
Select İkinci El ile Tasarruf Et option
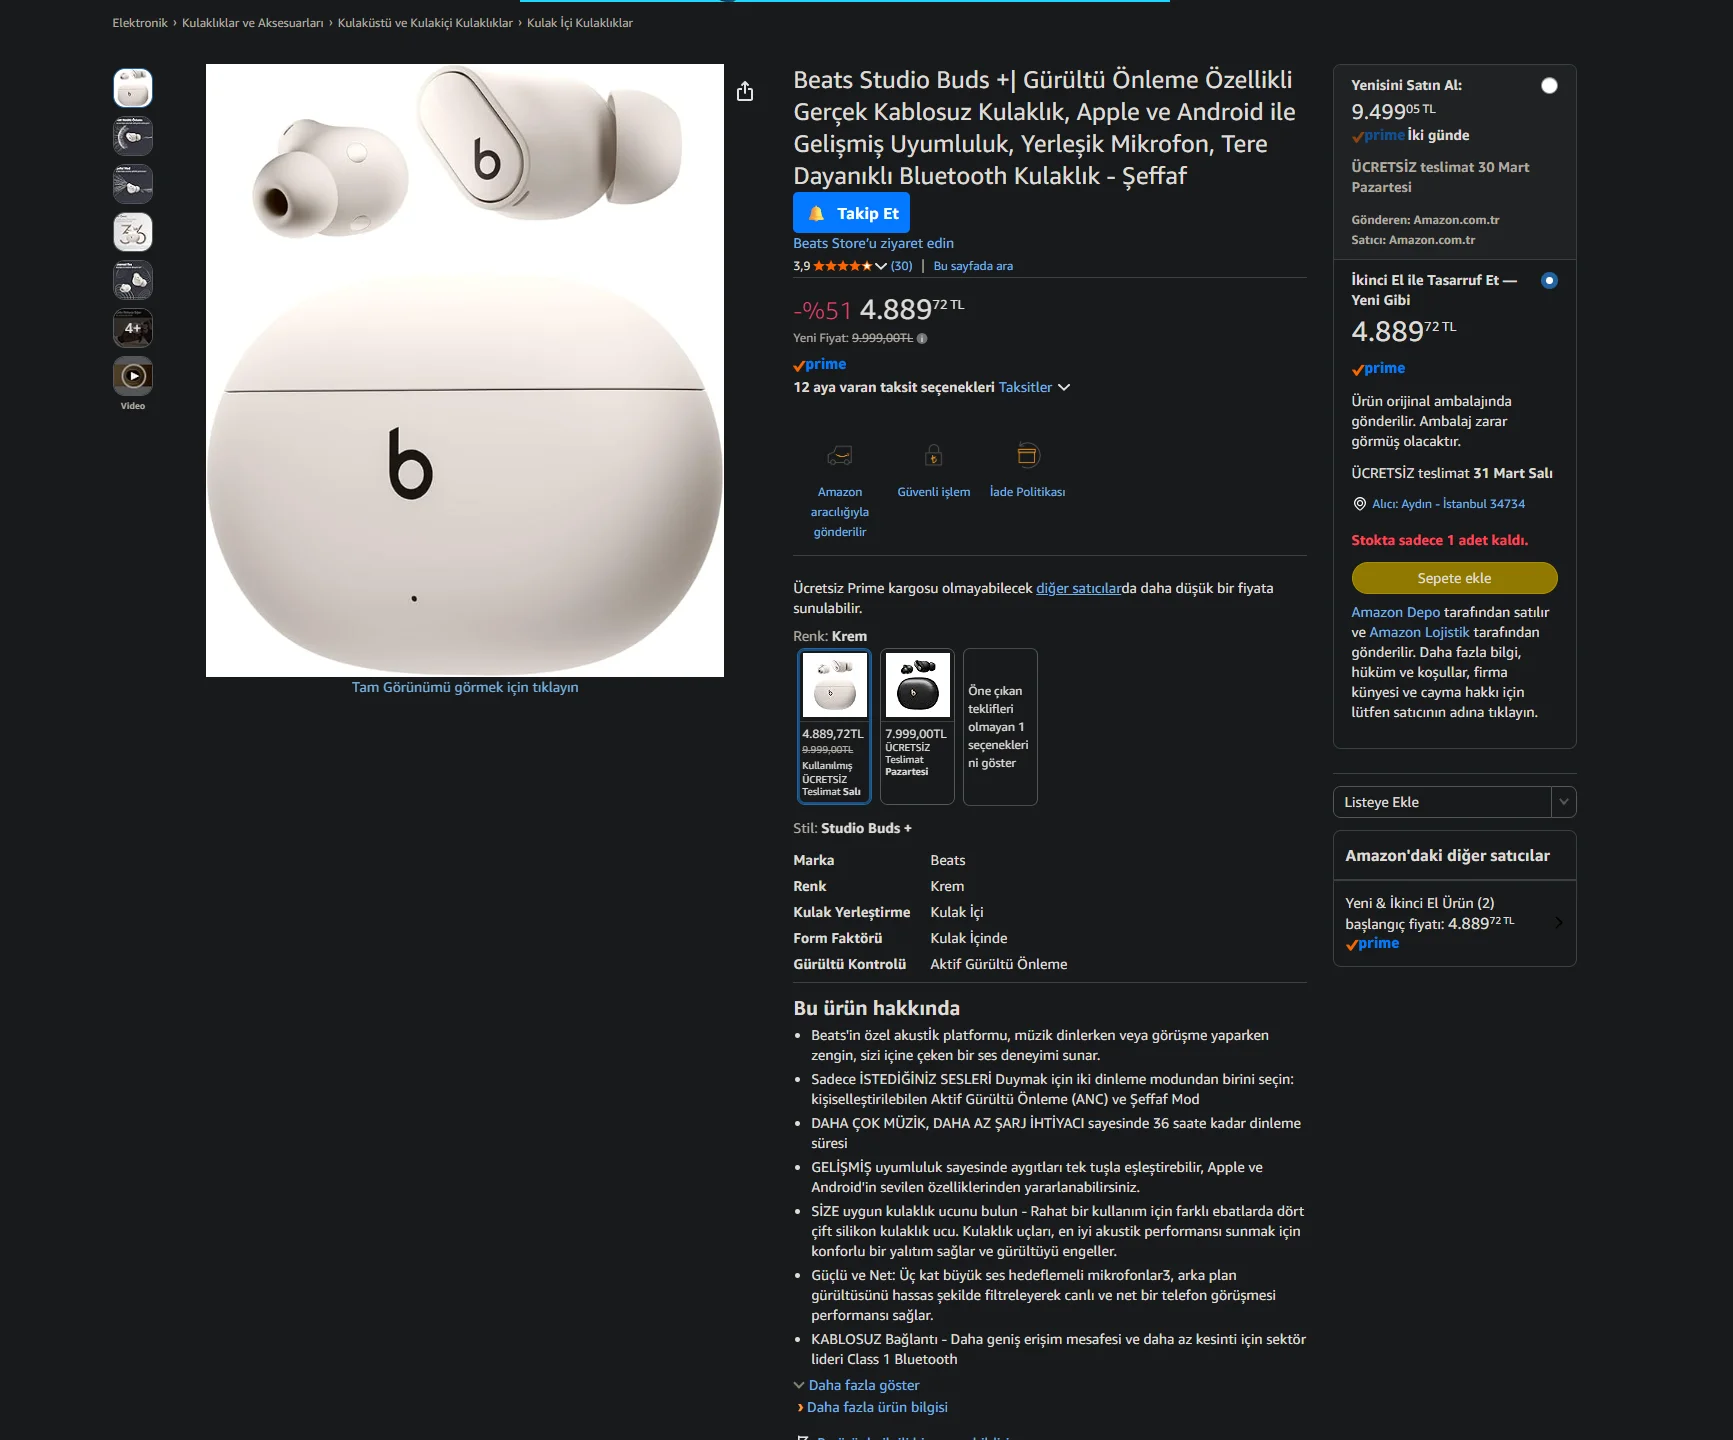coord(1549,281)
